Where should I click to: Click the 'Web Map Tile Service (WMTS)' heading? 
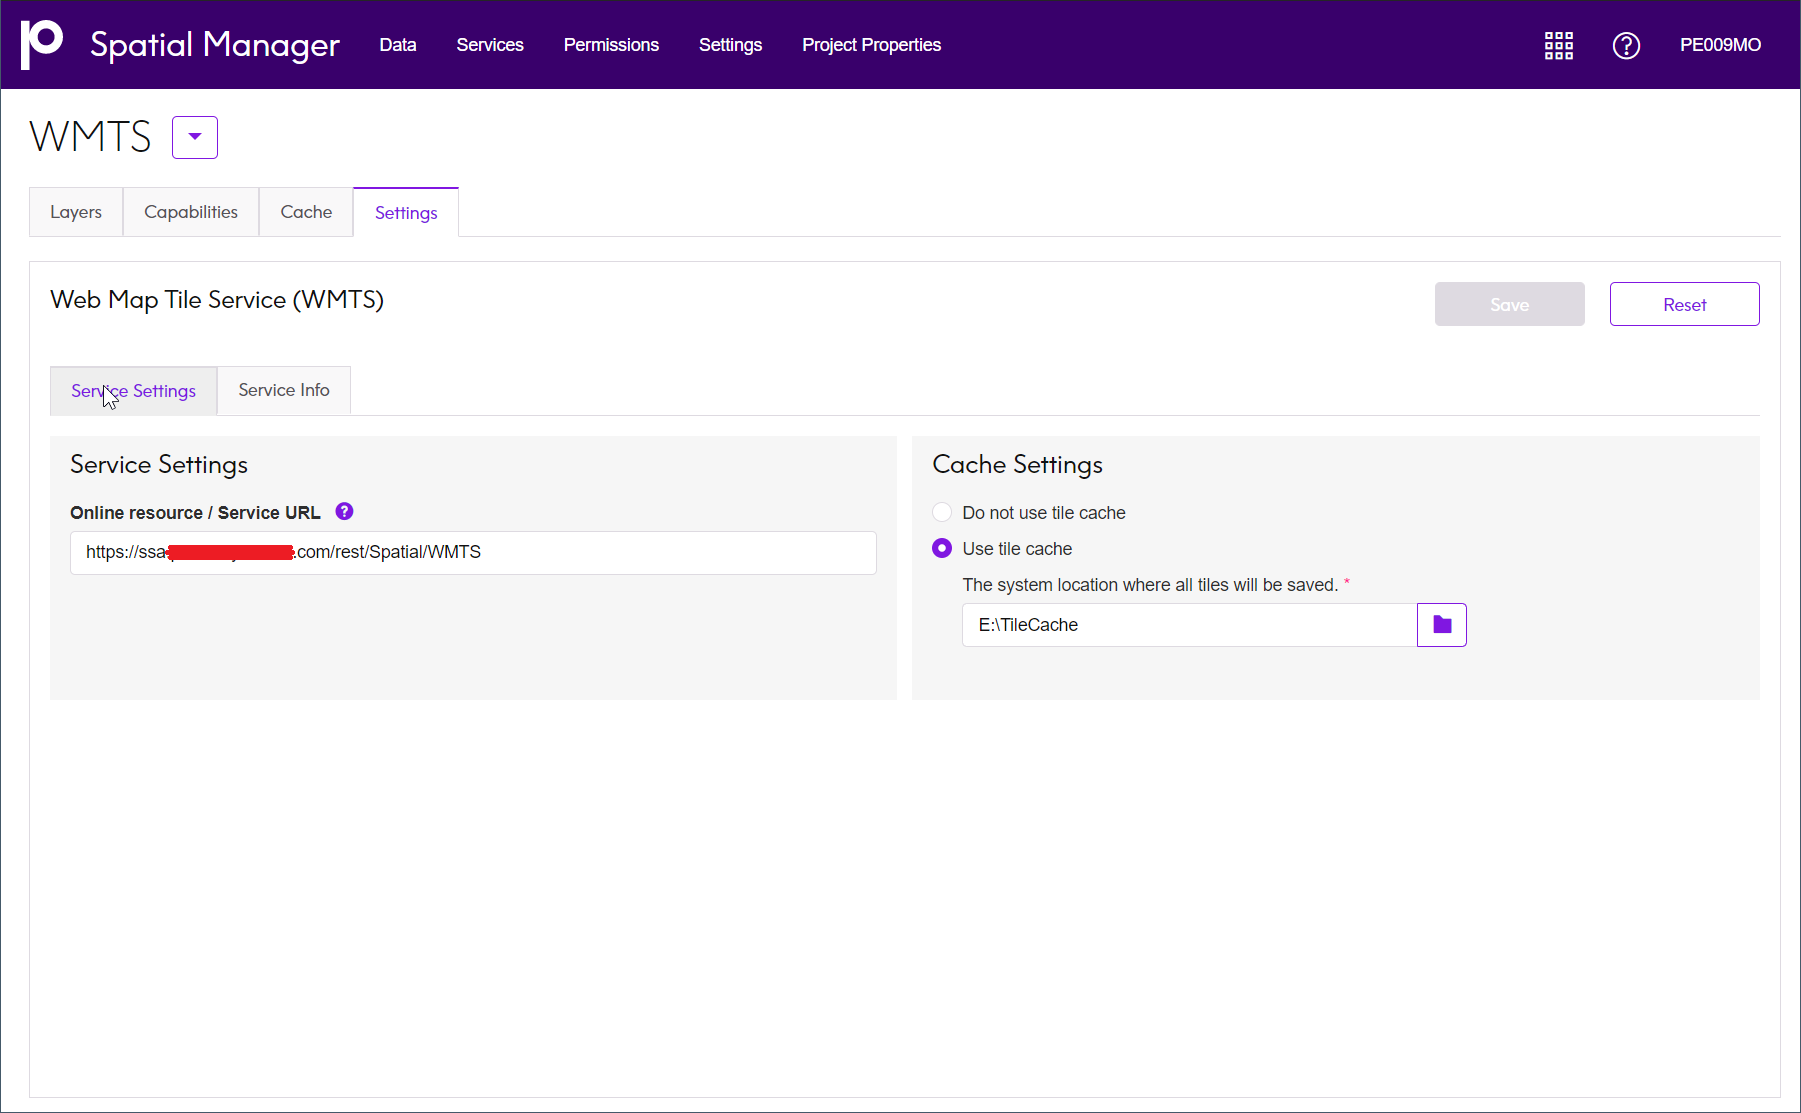217,300
